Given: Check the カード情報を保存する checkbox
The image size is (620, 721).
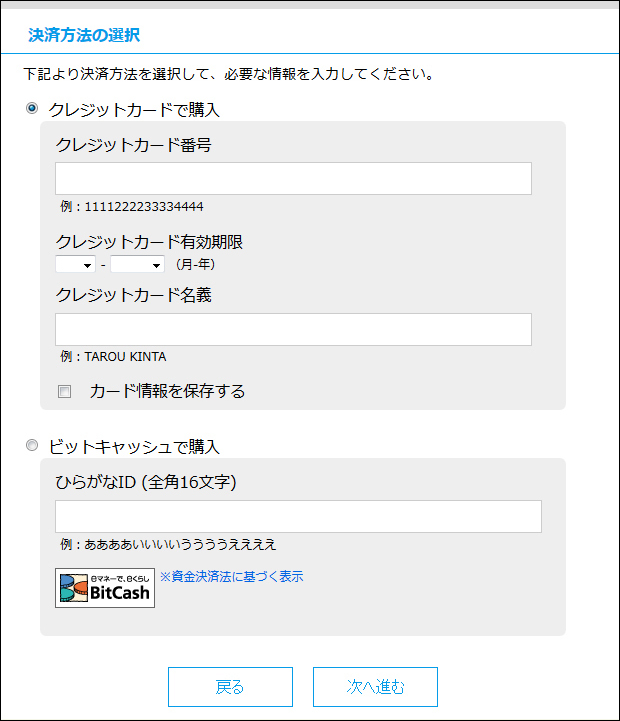Looking at the screenshot, I should [64, 391].
